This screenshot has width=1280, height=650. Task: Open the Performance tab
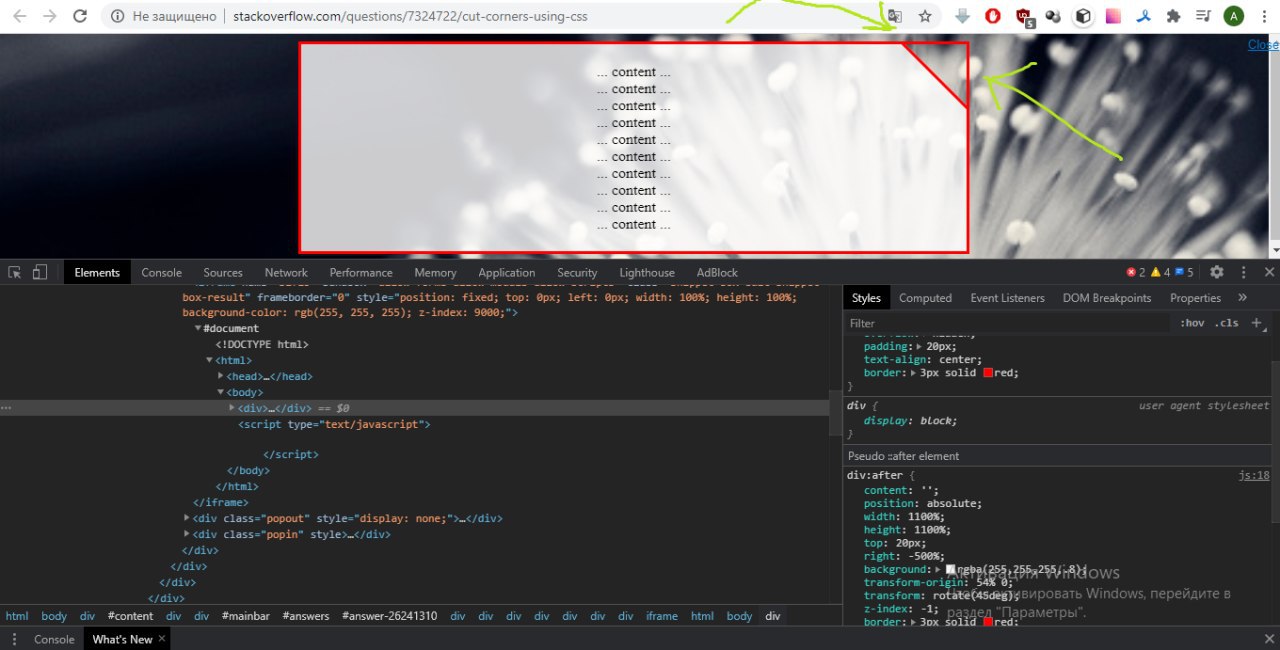click(x=361, y=272)
